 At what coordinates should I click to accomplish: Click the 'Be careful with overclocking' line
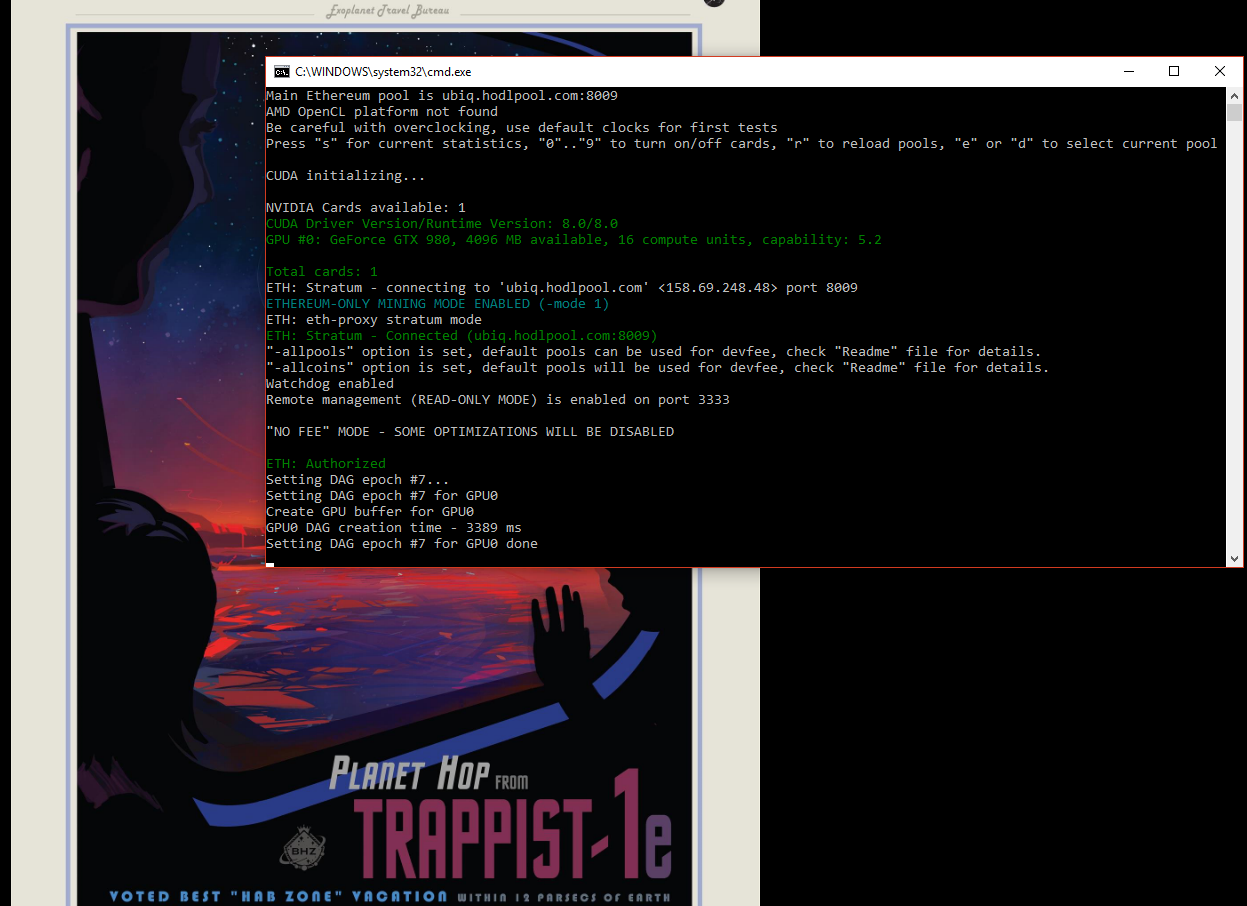click(521, 128)
